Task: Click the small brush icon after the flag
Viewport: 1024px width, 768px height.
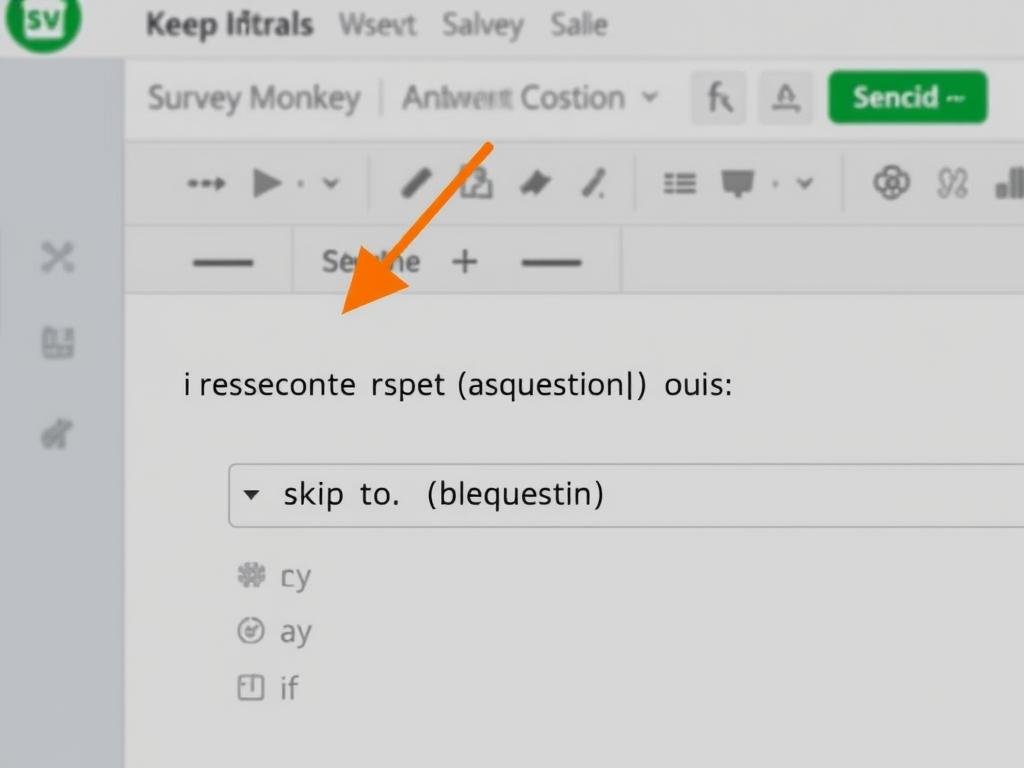Action: [x=593, y=182]
